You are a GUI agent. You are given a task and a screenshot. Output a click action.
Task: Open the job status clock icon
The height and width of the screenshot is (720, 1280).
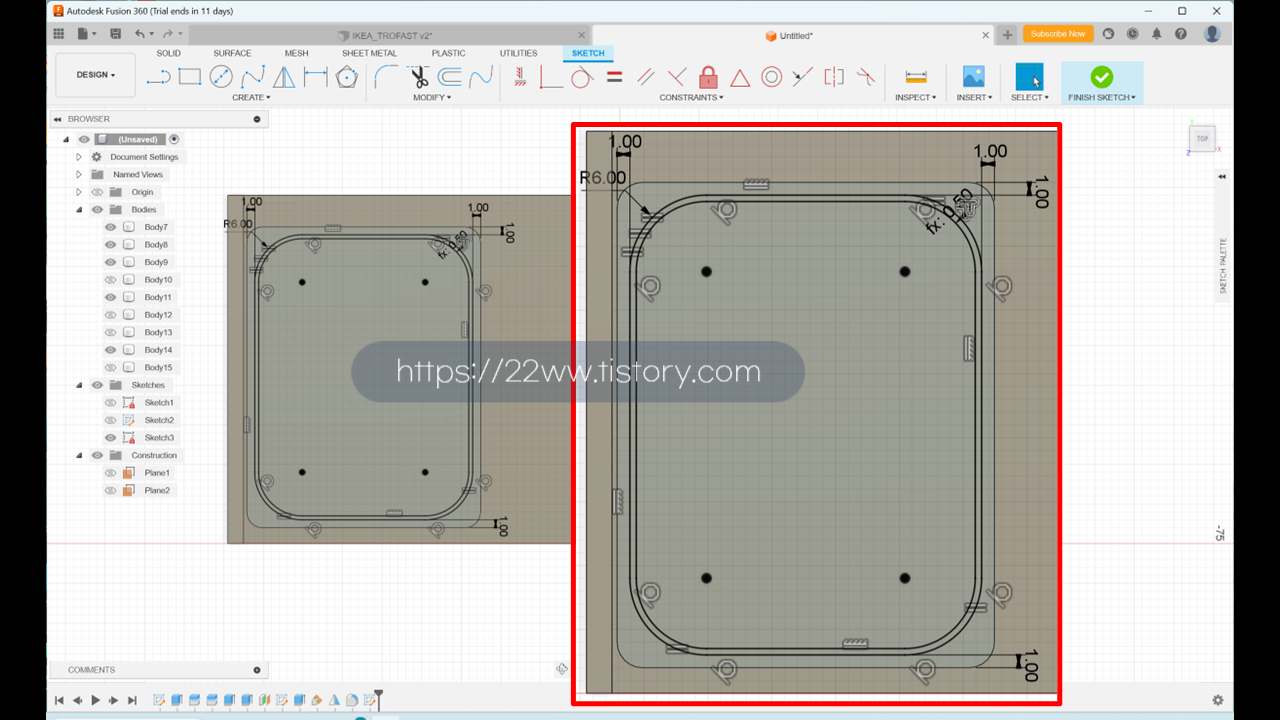point(1133,34)
